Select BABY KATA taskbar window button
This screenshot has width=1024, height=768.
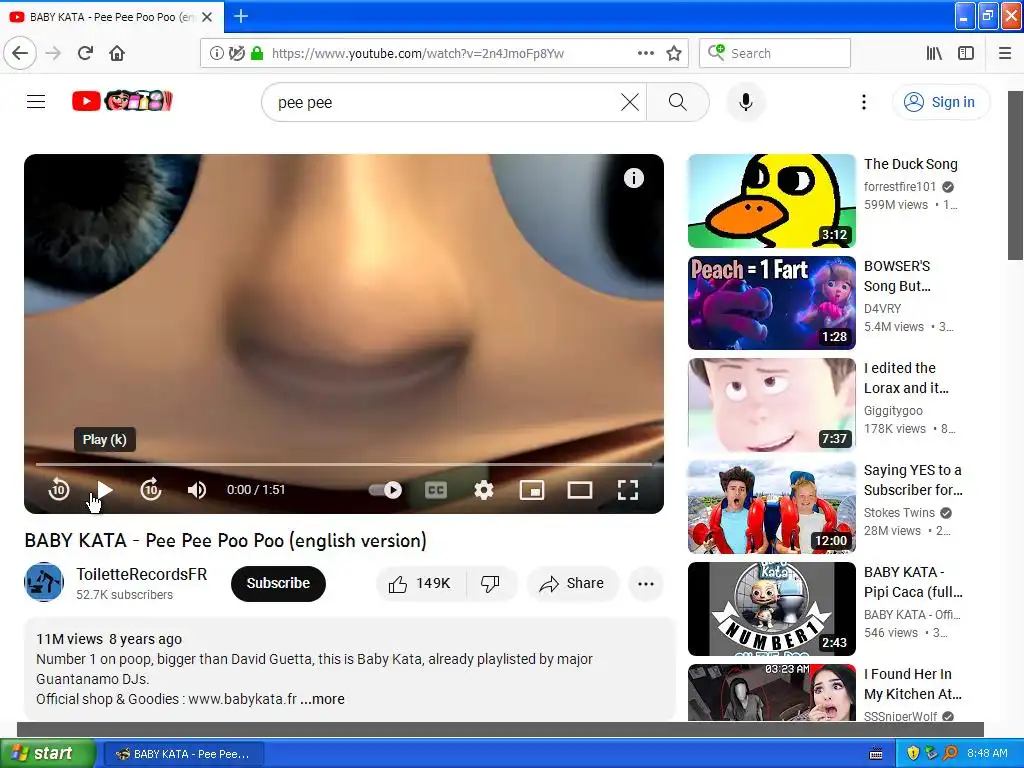184,754
